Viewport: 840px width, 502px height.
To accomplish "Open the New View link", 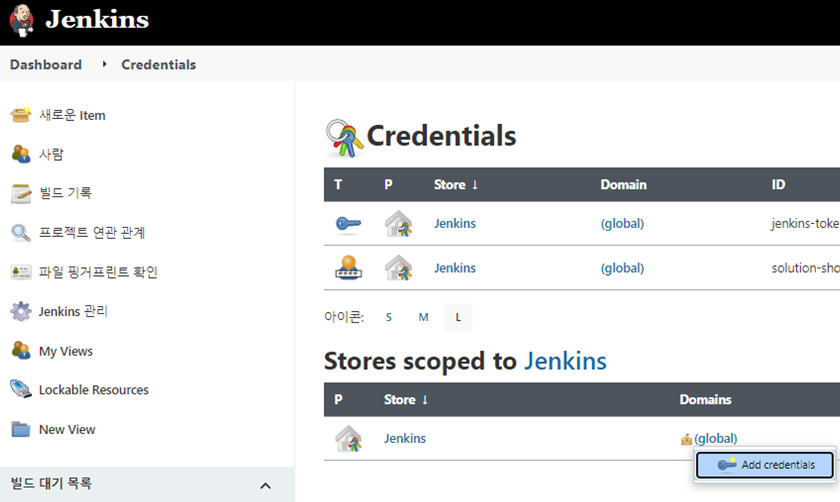I will (67, 430).
